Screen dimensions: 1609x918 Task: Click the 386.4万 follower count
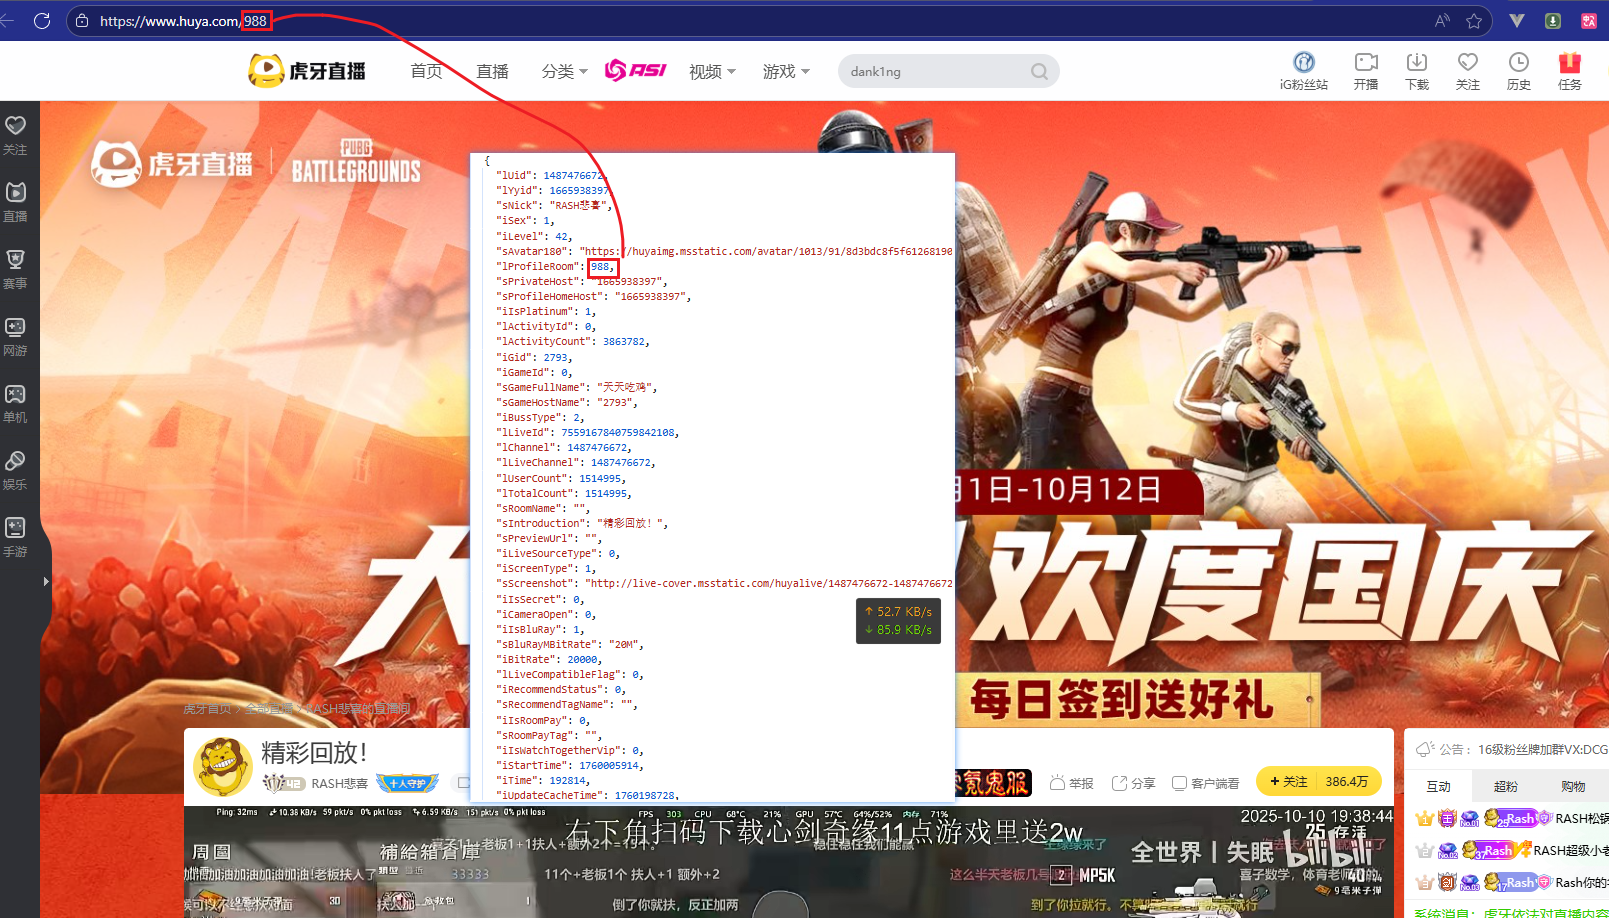click(x=1347, y=781)
